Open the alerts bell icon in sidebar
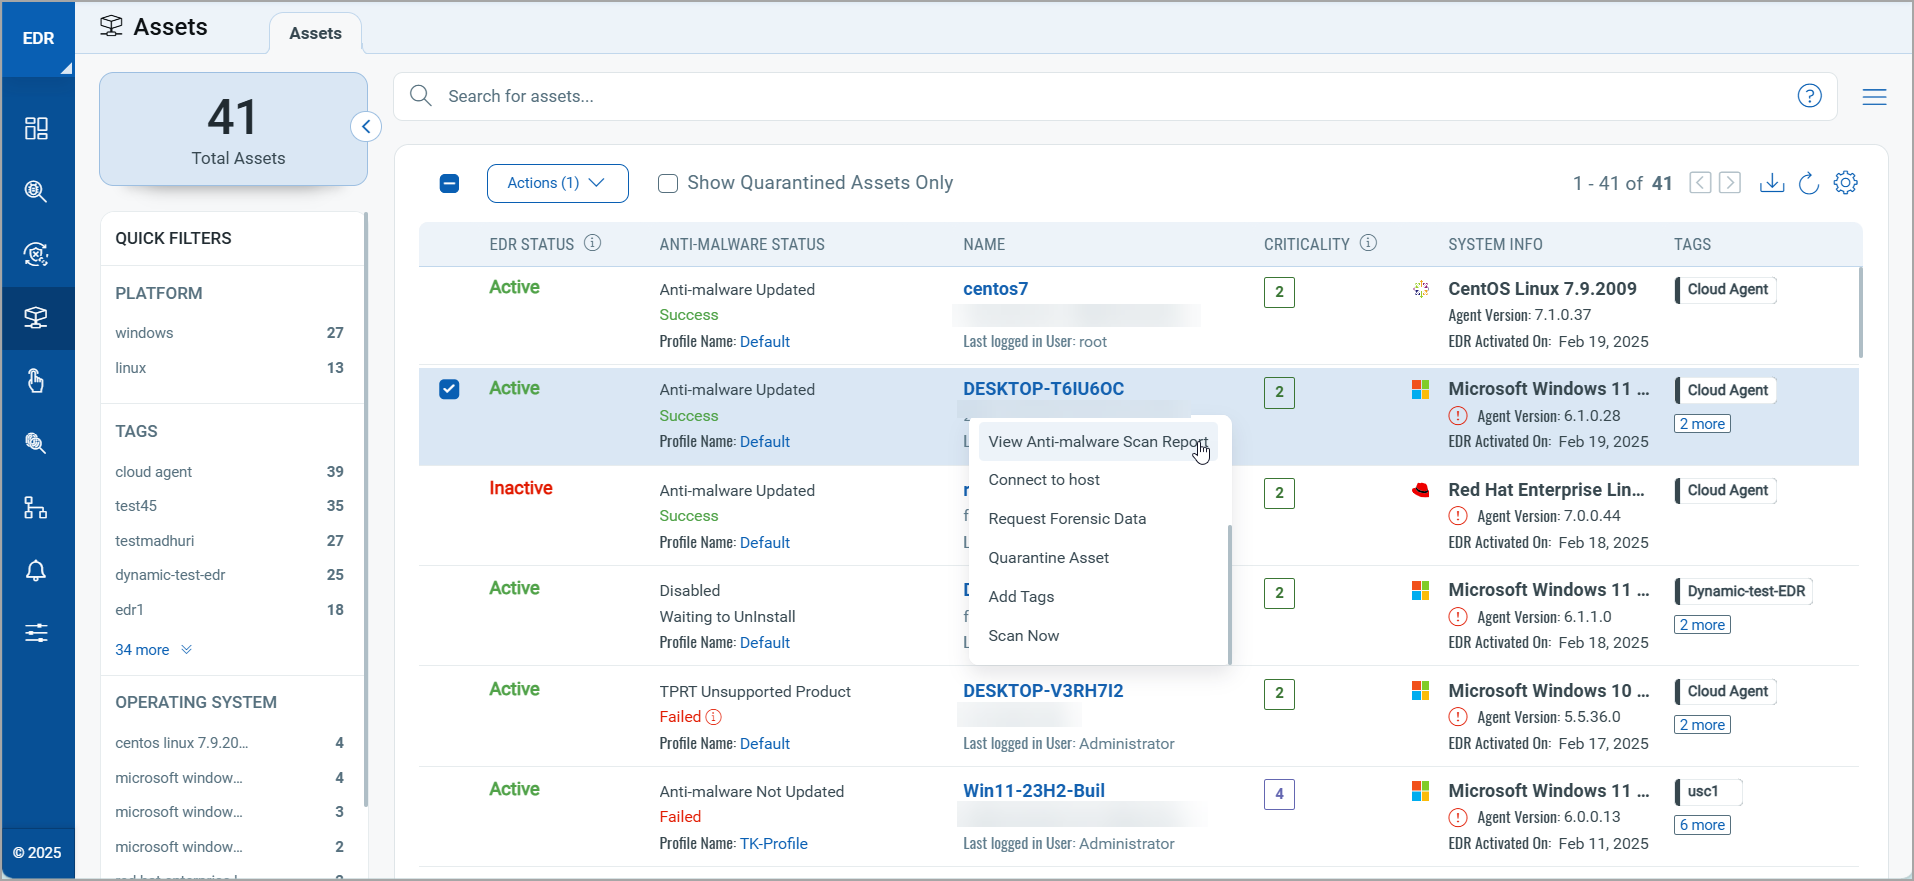 coord(36,570)
